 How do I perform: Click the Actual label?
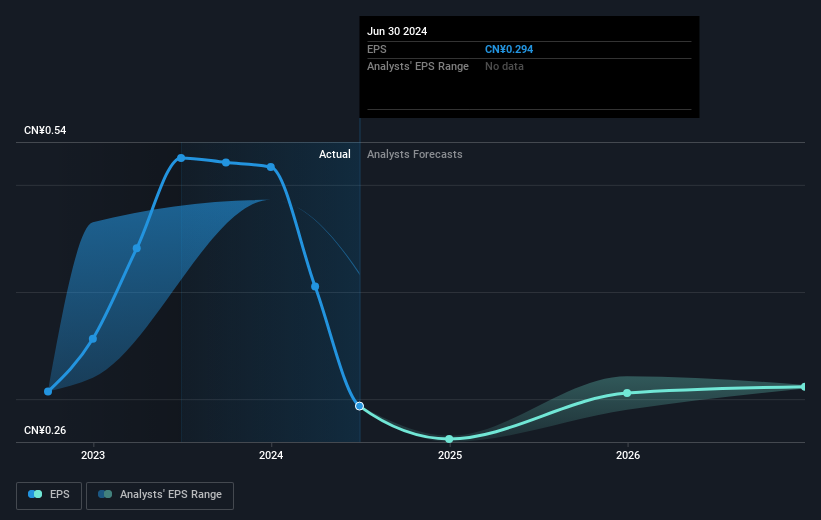(335, 154)
